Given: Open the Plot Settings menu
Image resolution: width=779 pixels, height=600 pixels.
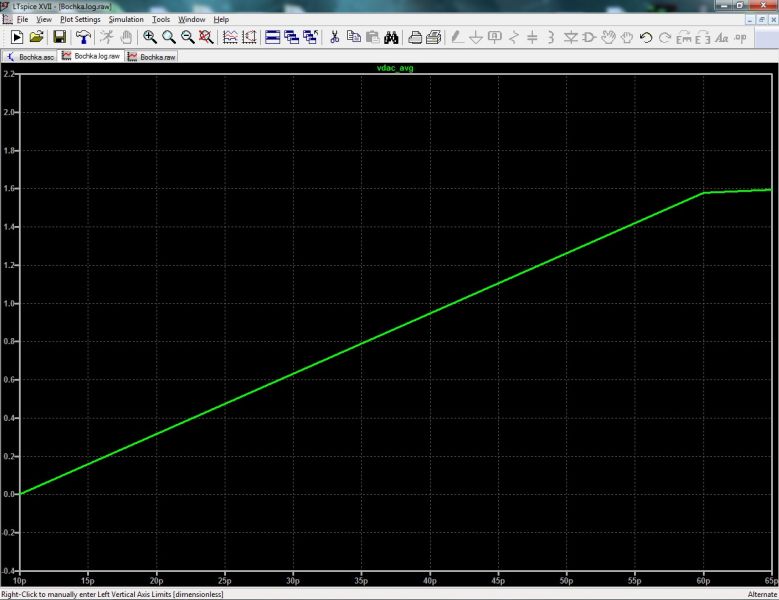Looking at the screenshot, I should (x=80, y=19).
